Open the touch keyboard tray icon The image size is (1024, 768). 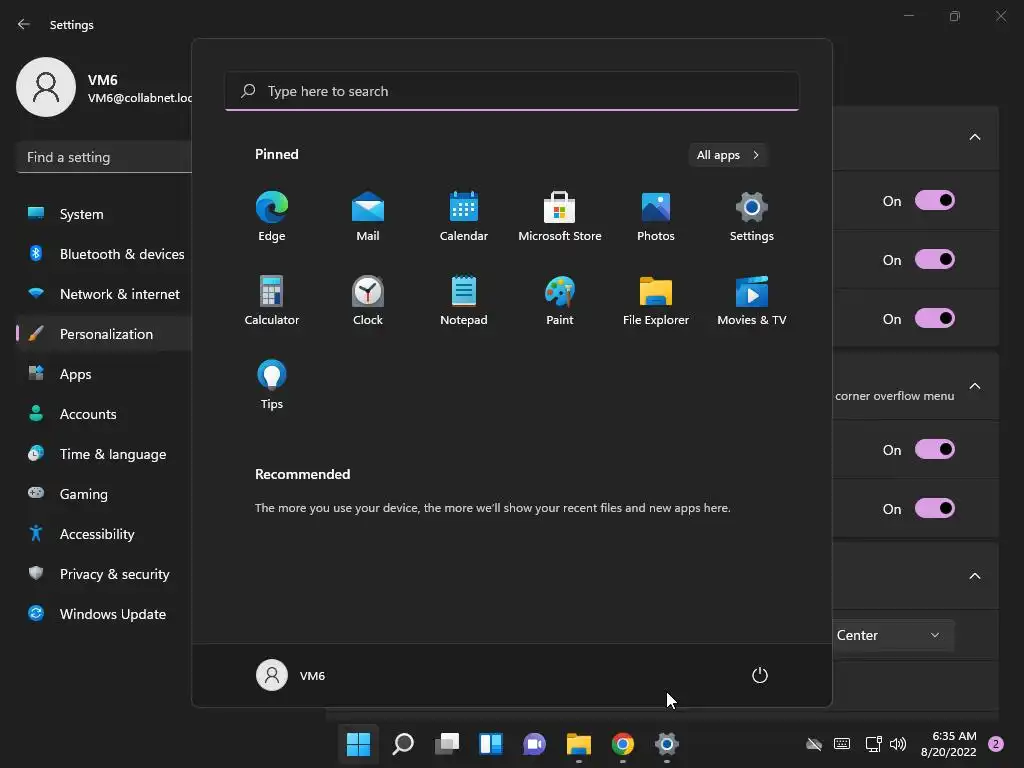[842, 744]
